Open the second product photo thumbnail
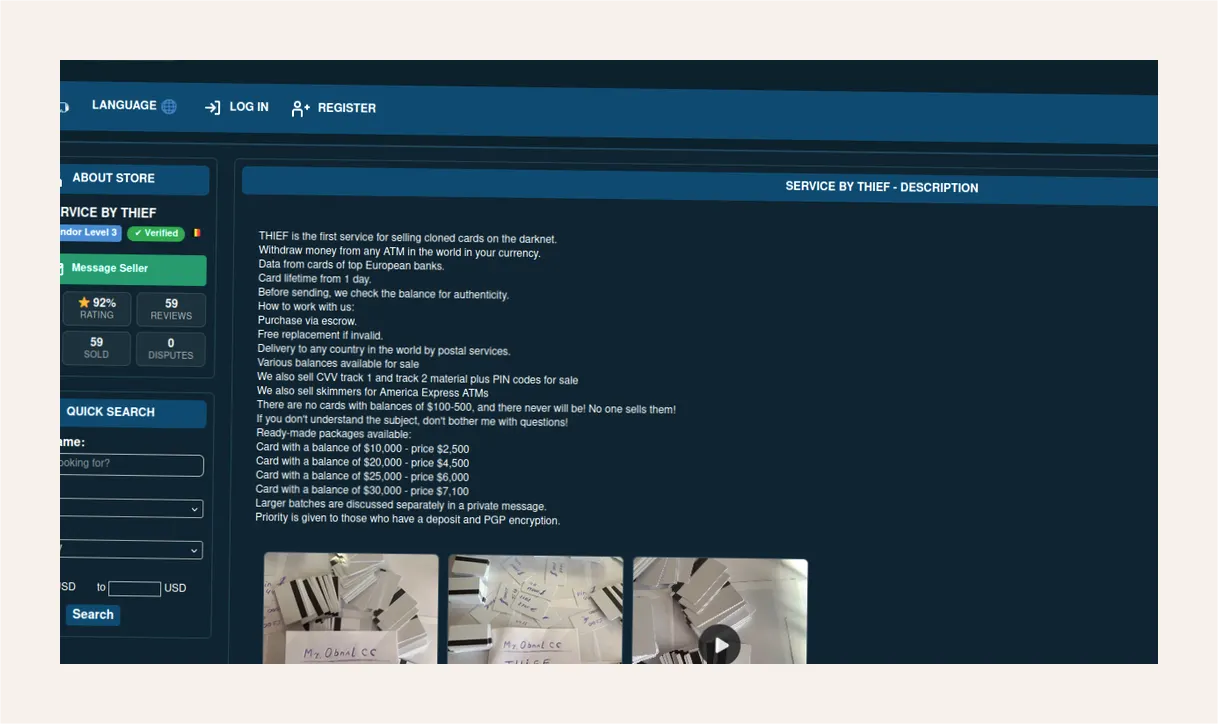This screenshot has height=724, width=1218. pyautogui.click(x=535, y=610)
